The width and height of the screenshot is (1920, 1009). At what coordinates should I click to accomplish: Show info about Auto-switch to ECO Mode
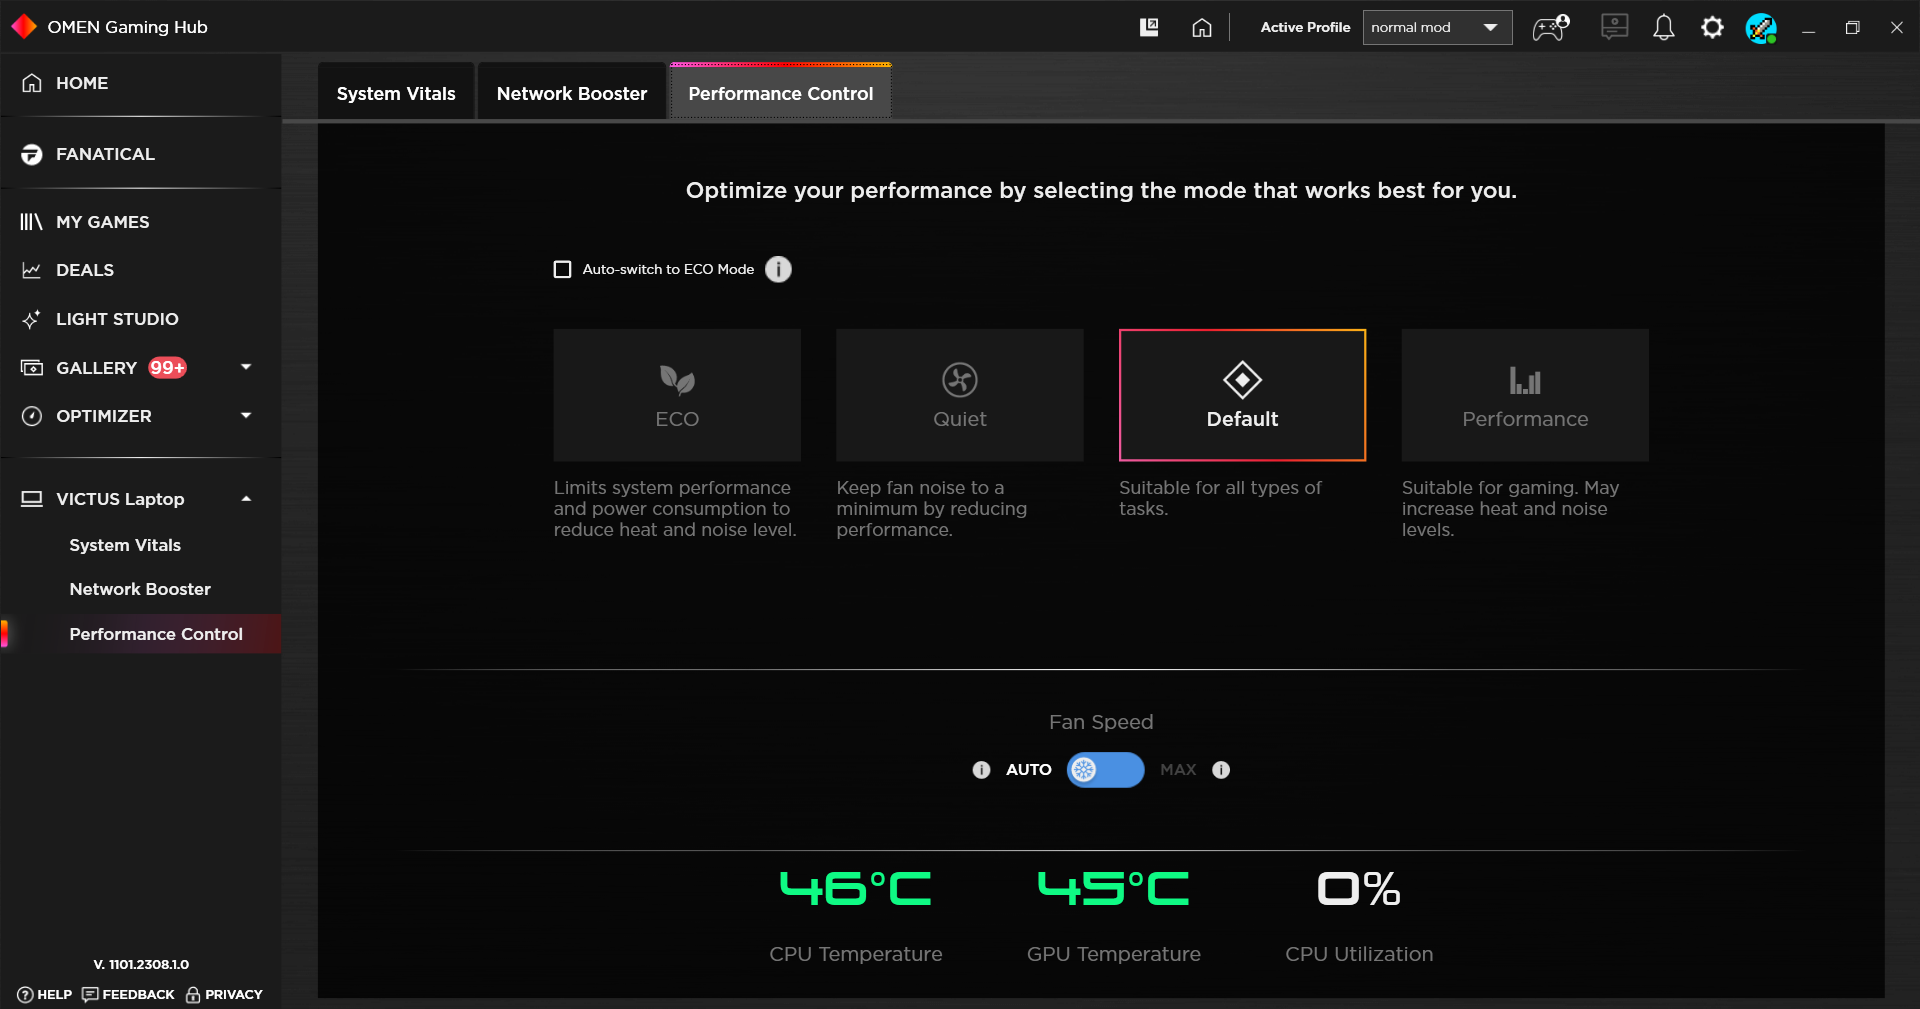click(778, 269)
